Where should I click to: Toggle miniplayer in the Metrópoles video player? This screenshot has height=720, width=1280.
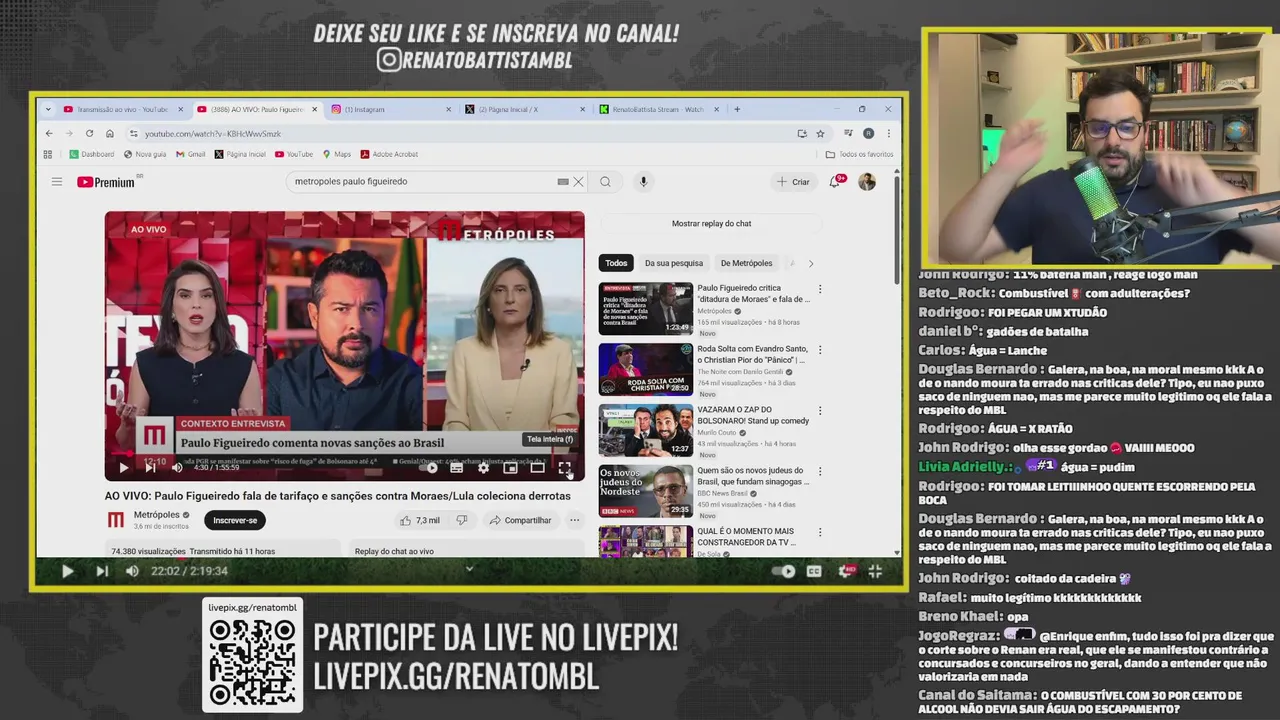(510, 467)
